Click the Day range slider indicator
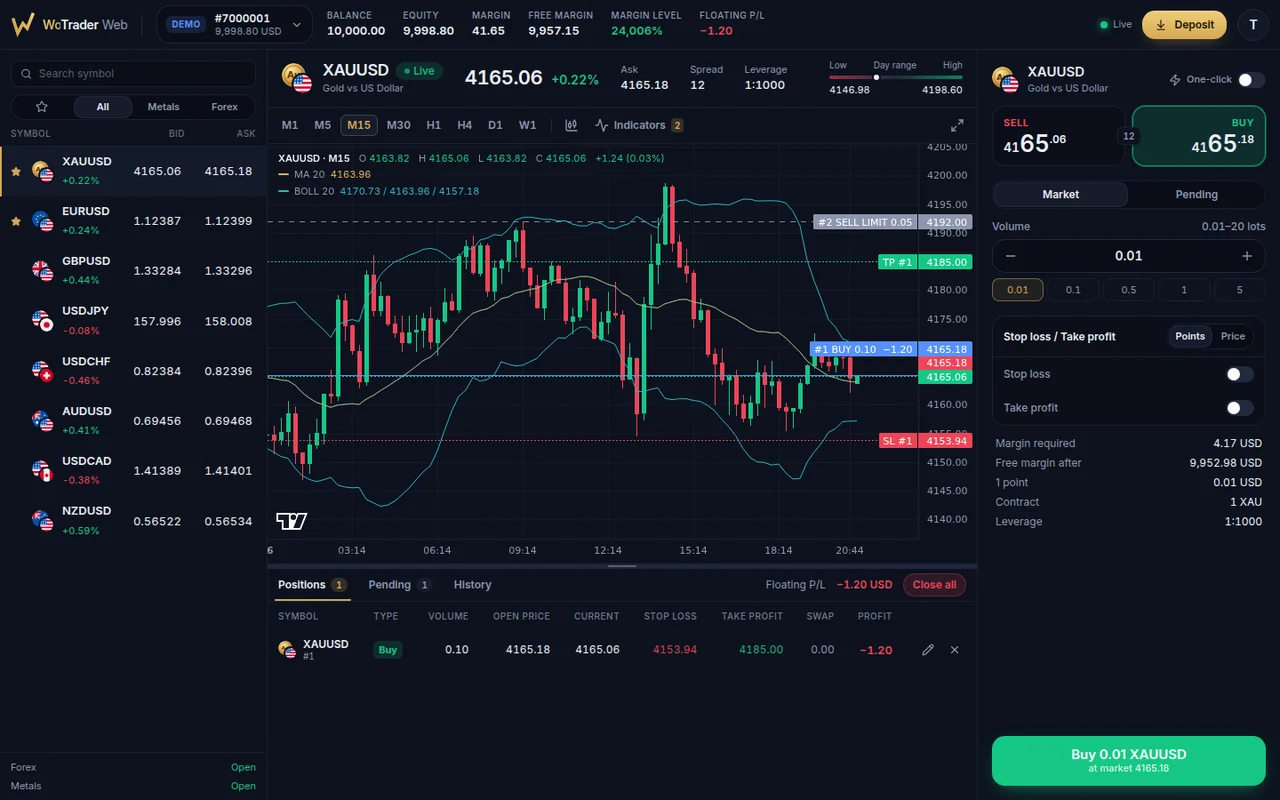 pyautogui.click(x=876, y=77)
